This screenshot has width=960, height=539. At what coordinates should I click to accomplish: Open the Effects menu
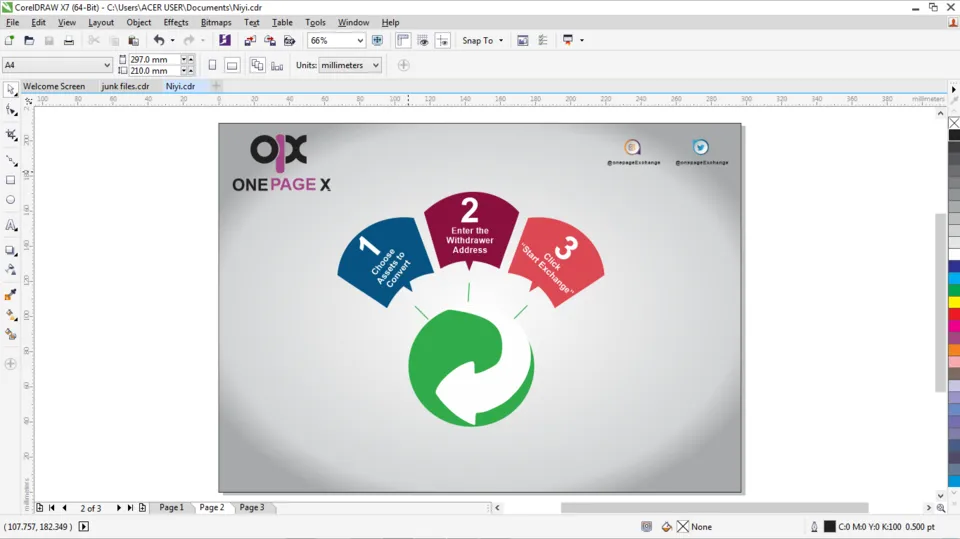pos(176,22)
